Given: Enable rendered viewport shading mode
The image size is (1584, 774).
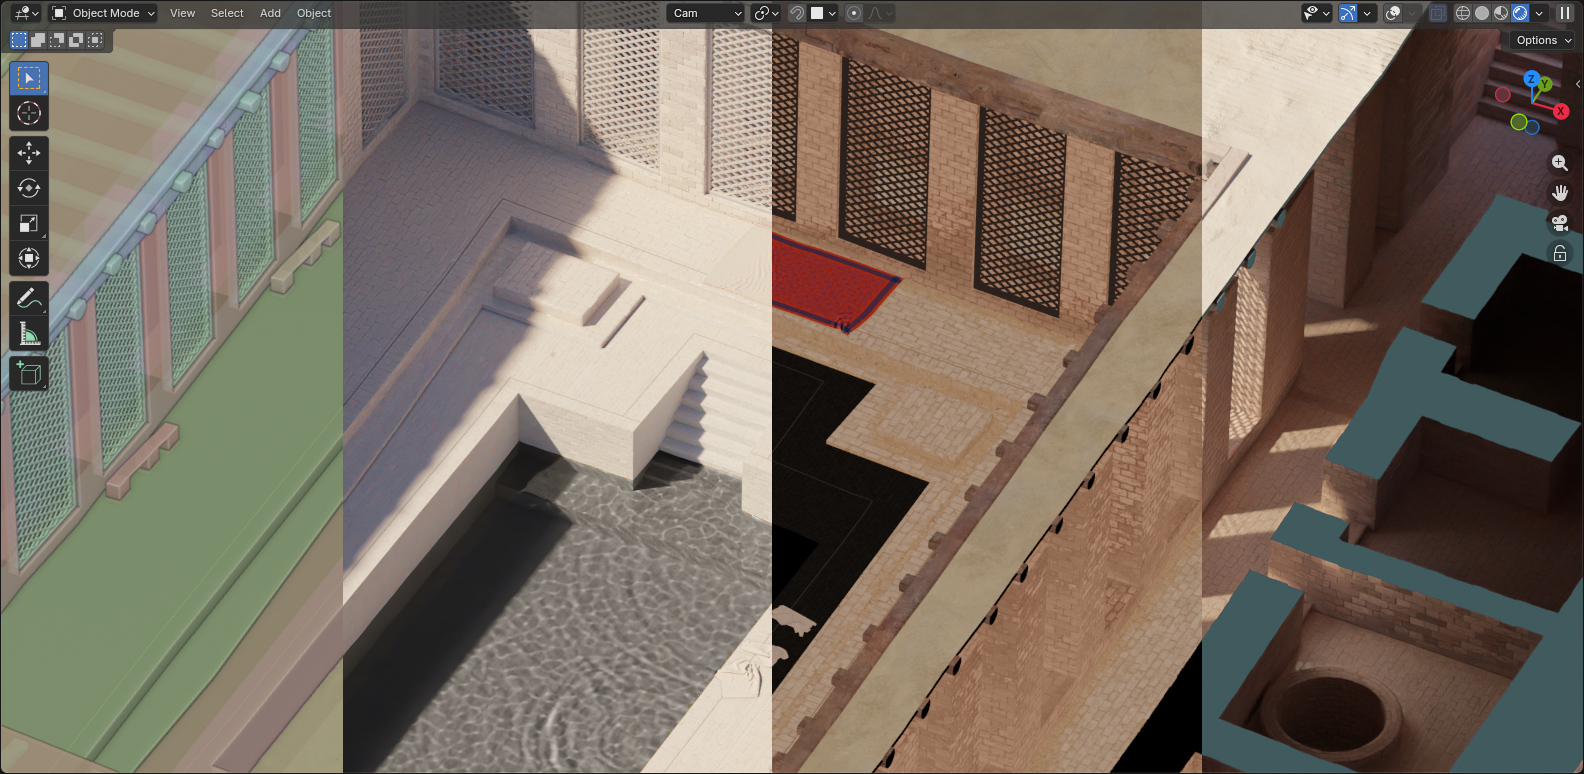Looking at the screenshot, I should pos(1520,13).
